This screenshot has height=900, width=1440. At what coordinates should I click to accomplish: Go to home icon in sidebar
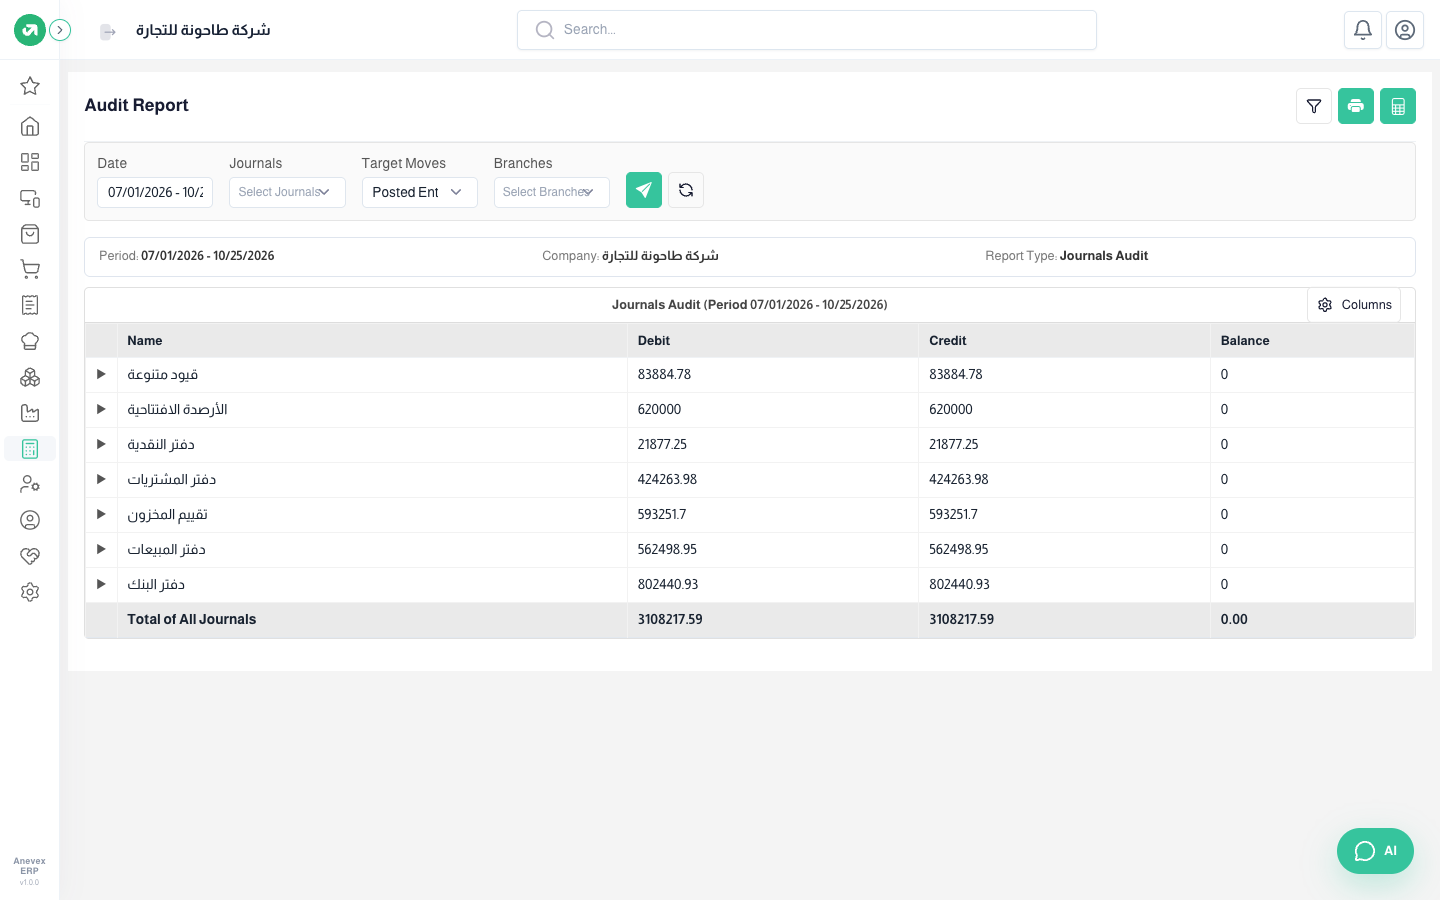click(x=30, y=126)
